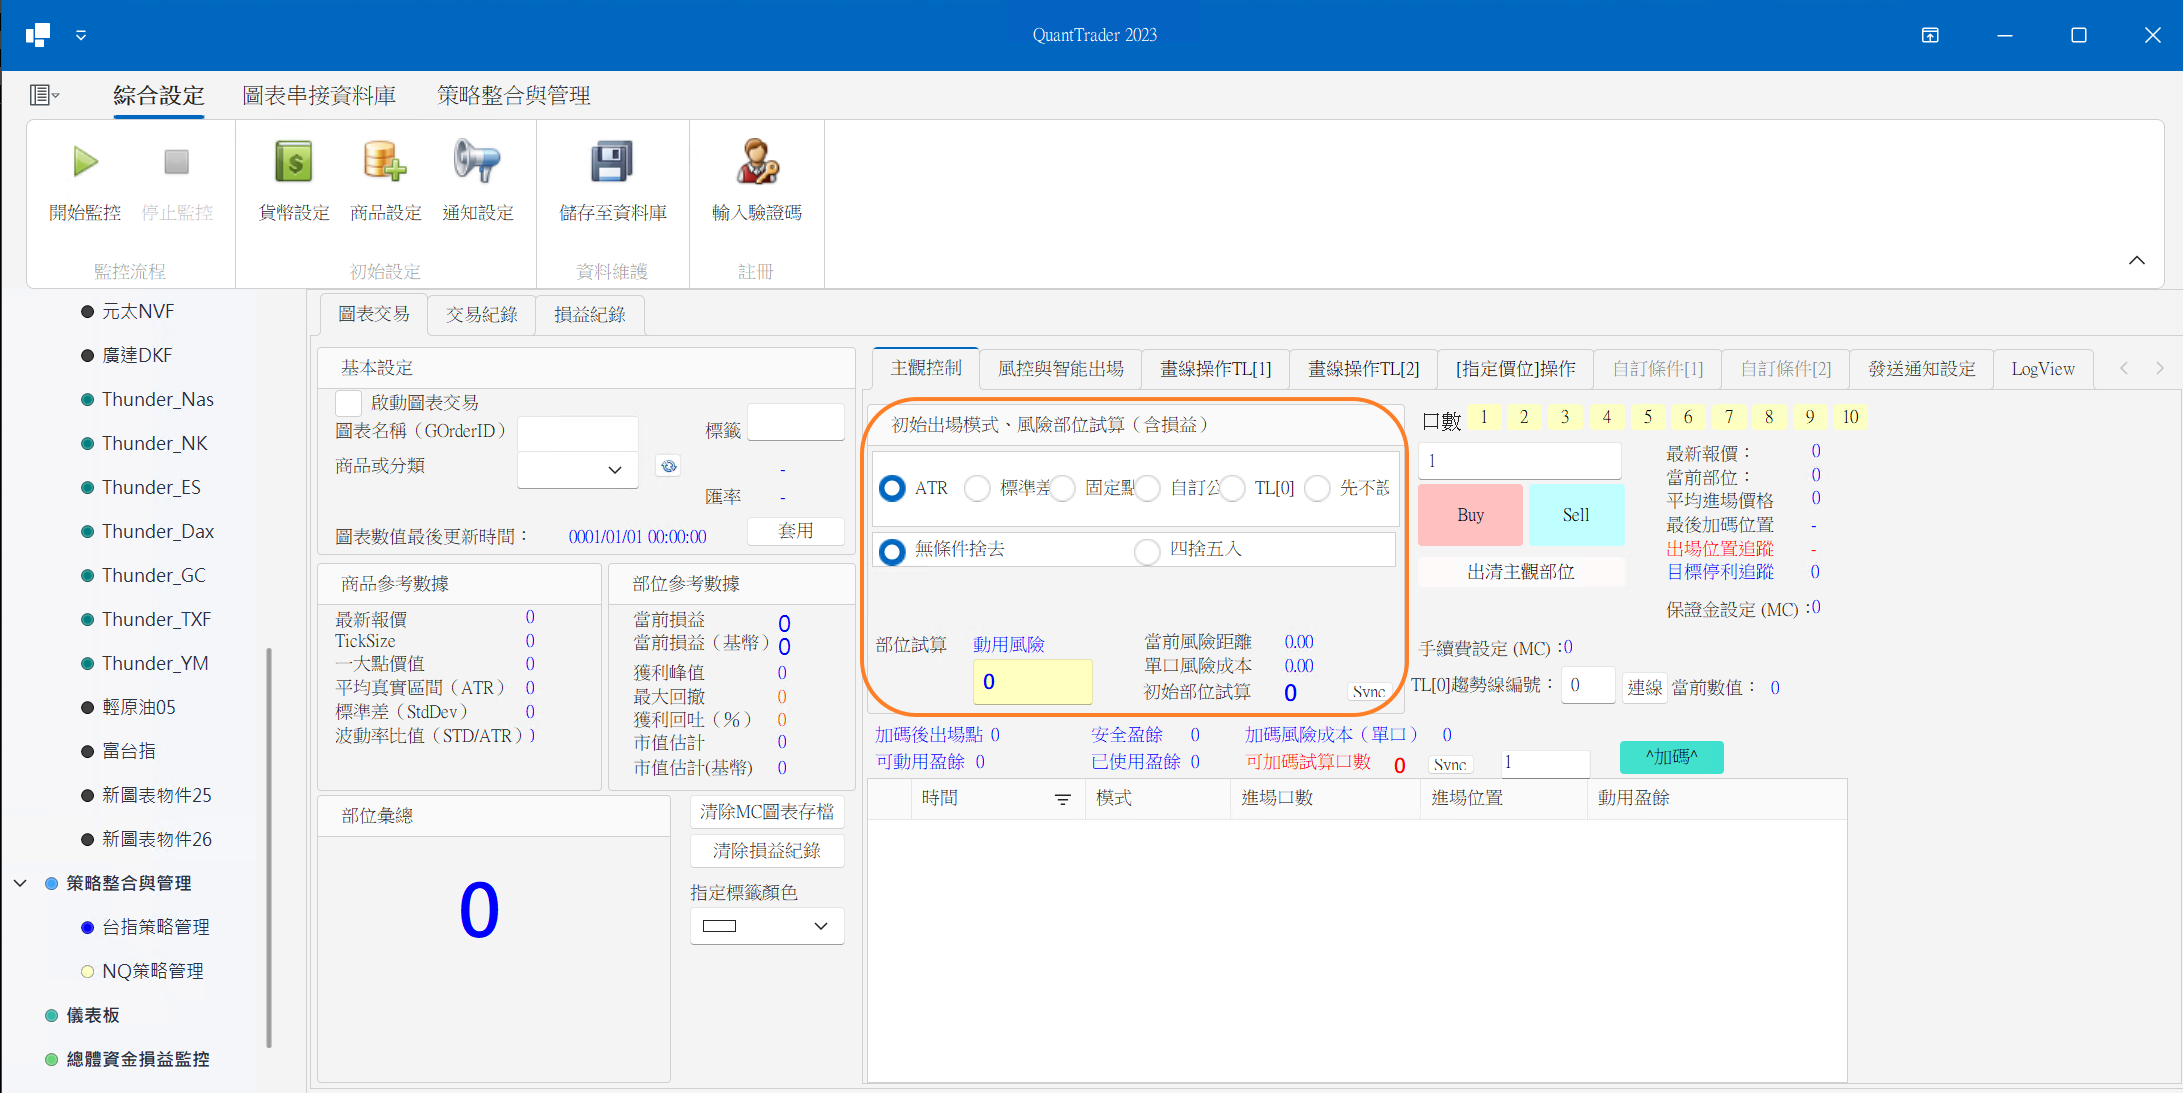Click 儲存至資料庫 save icon
2183x1093 pixels.
click(612, 162)
